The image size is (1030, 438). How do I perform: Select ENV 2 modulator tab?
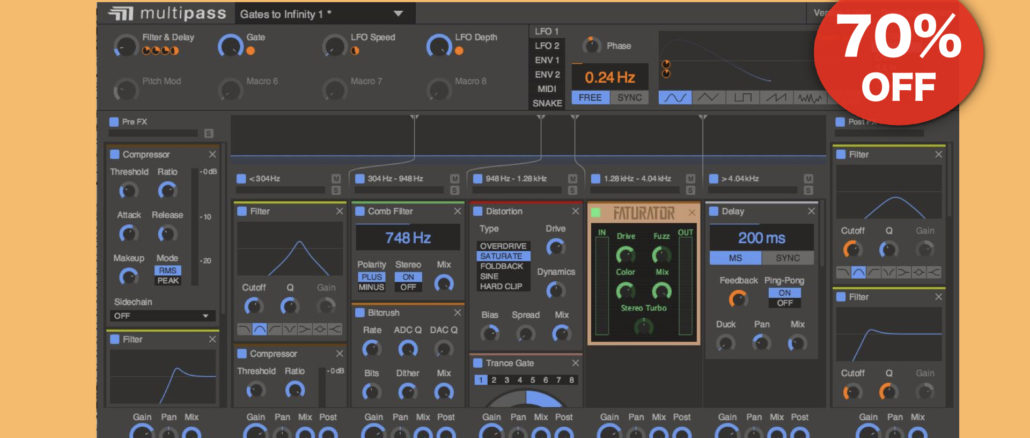(x=547, y=75)
